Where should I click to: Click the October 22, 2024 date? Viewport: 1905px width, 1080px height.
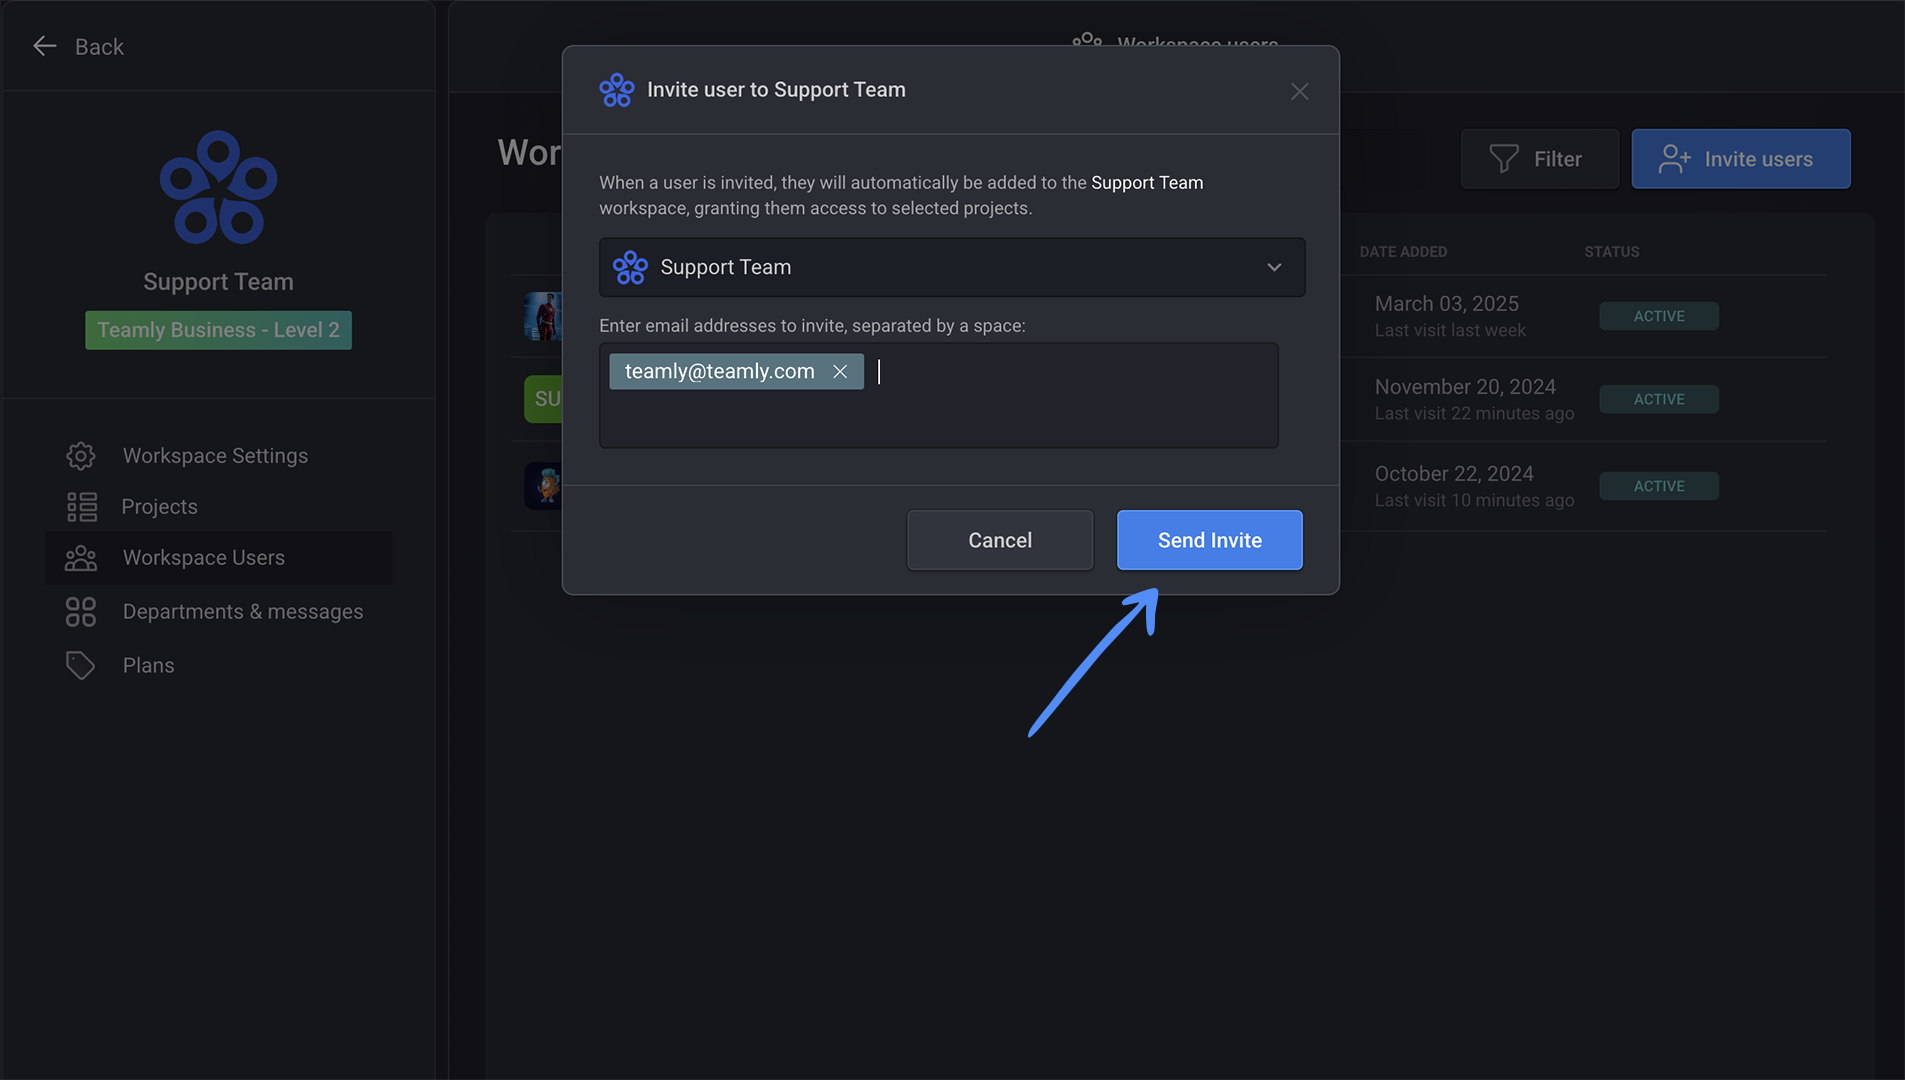[1454, 474]
